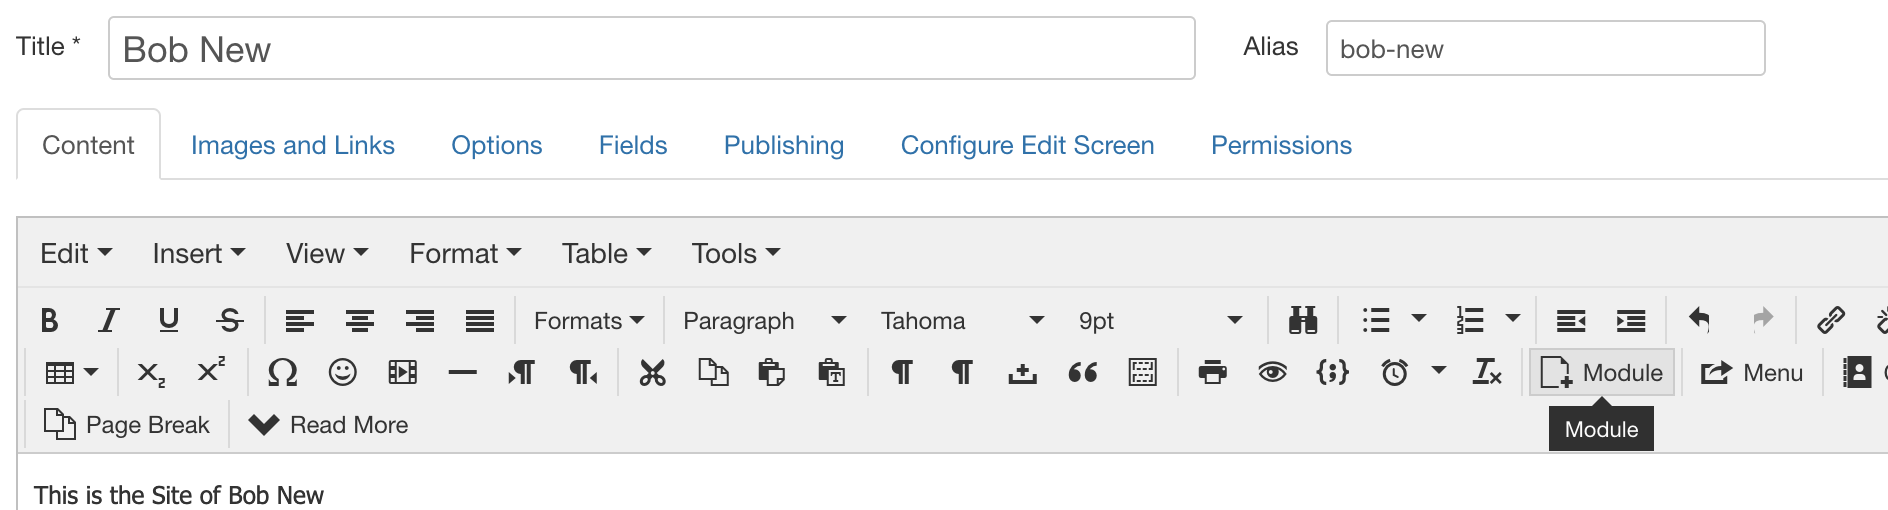Undo the last action
Image resolution: width=1888 pixels, height=510 pixels.
1700,320
